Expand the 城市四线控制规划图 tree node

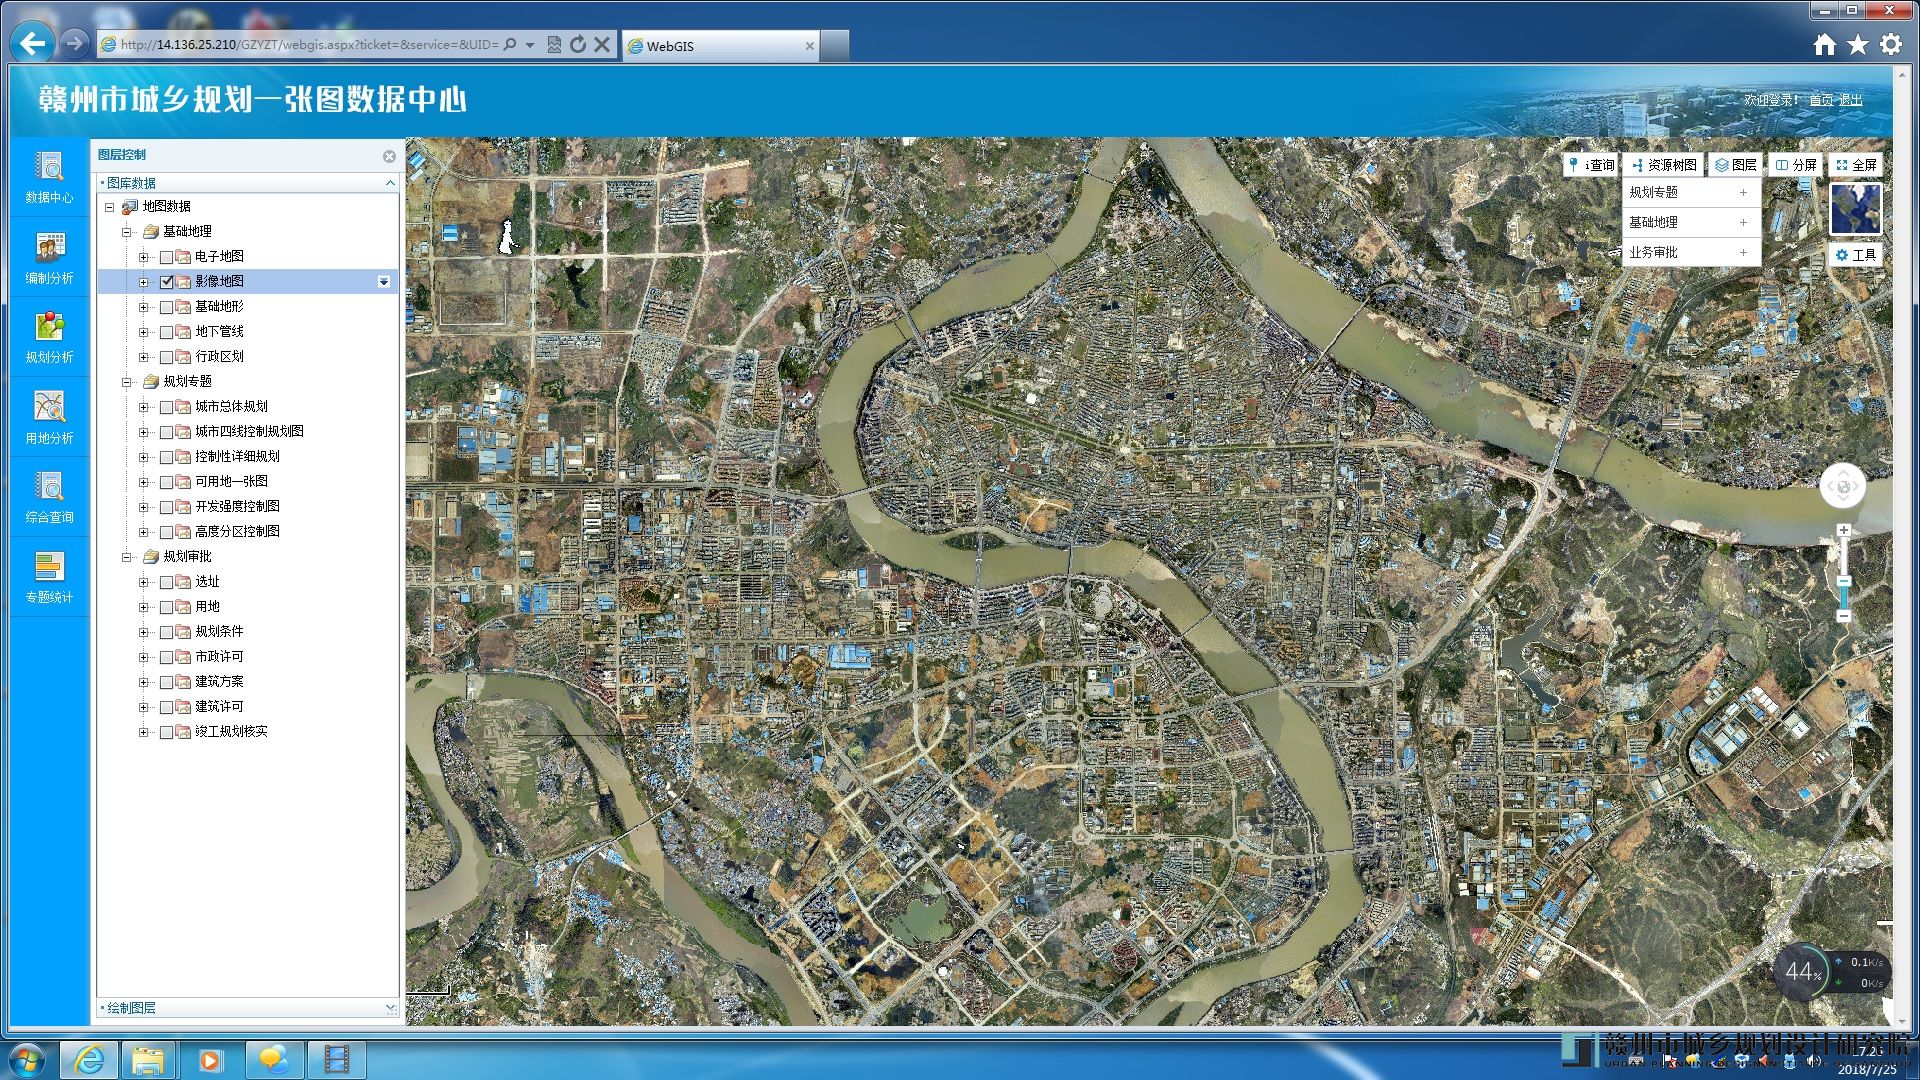click(144, 432)
